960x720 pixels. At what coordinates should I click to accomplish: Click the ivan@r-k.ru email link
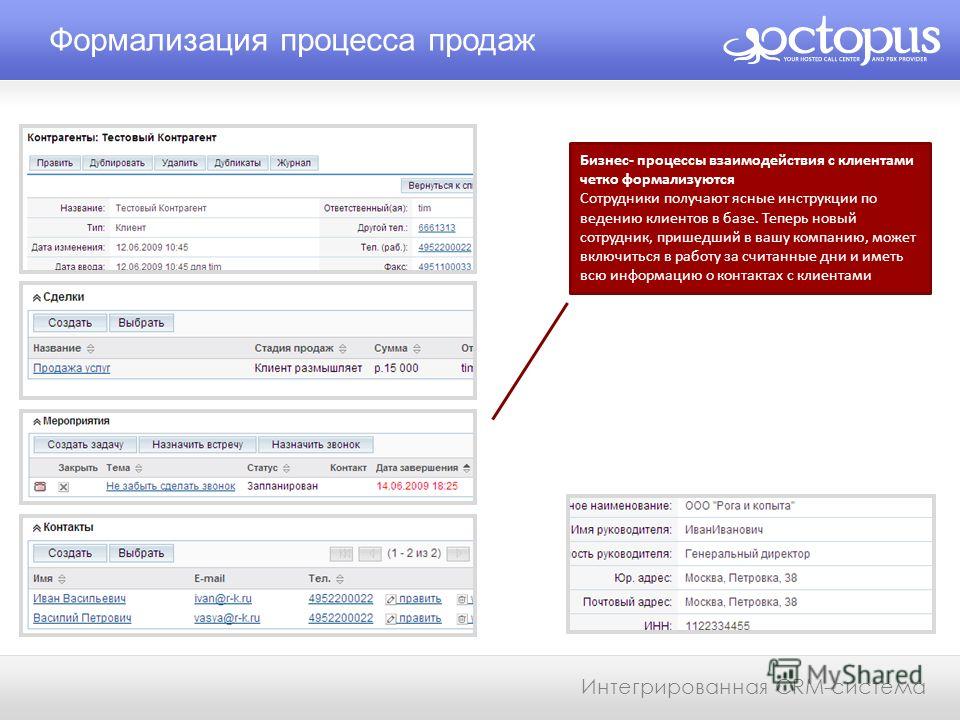click(x=223, y=599)
